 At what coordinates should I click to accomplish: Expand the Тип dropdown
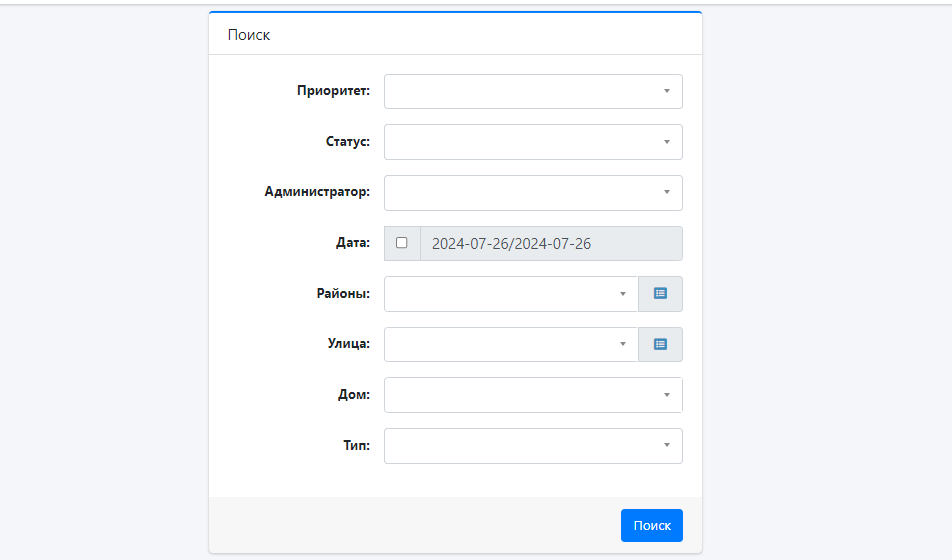(x=533, y=446)
